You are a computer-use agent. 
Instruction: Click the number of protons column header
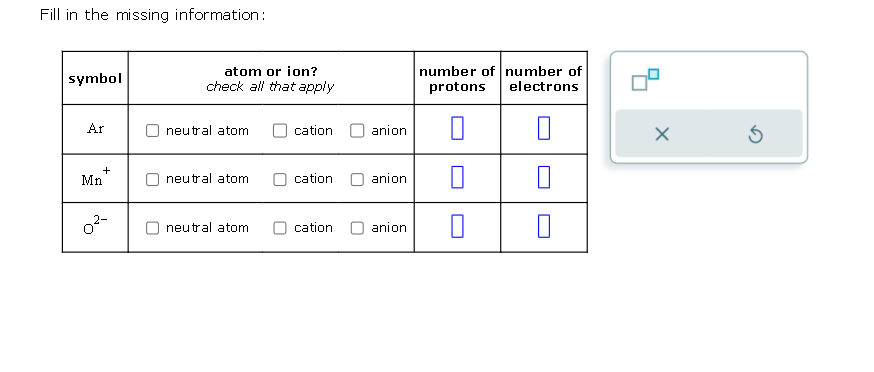[x=457, y=79]
